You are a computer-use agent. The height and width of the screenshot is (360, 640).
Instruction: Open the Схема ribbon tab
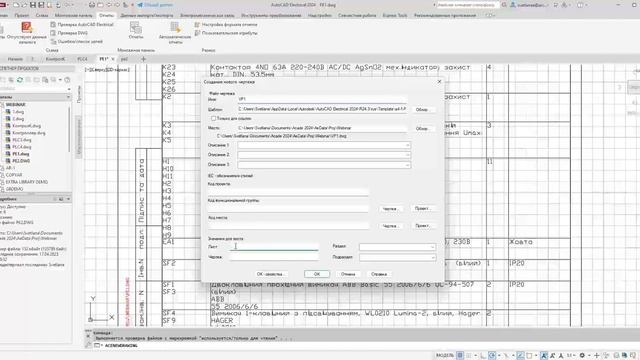pos(42,16)
